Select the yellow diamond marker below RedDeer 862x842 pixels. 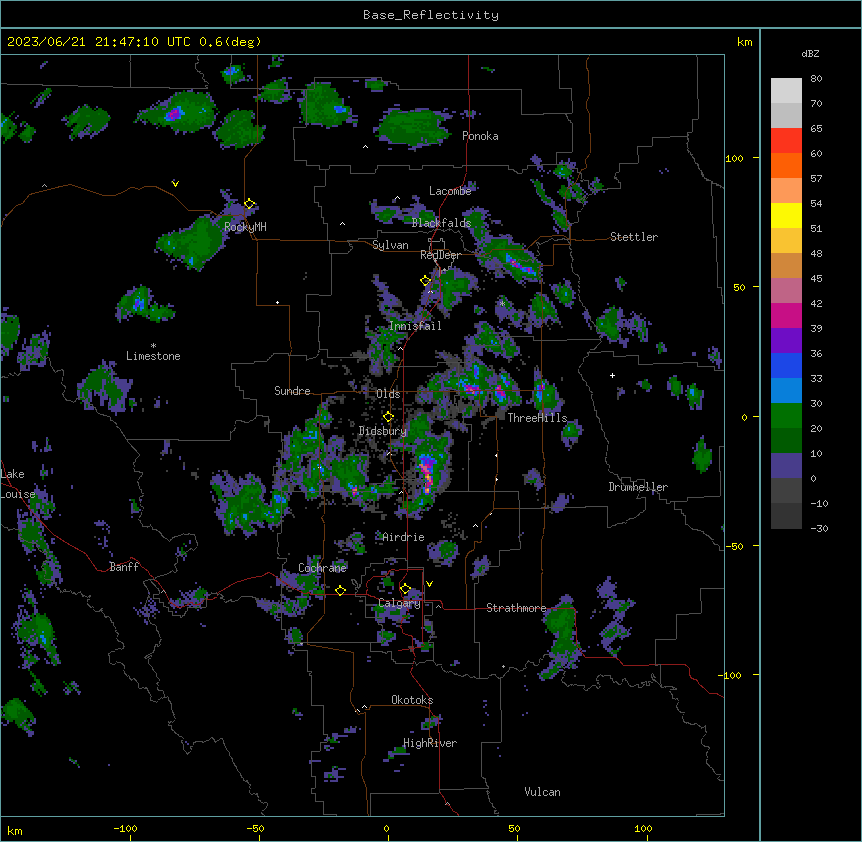tap(425, 281)
